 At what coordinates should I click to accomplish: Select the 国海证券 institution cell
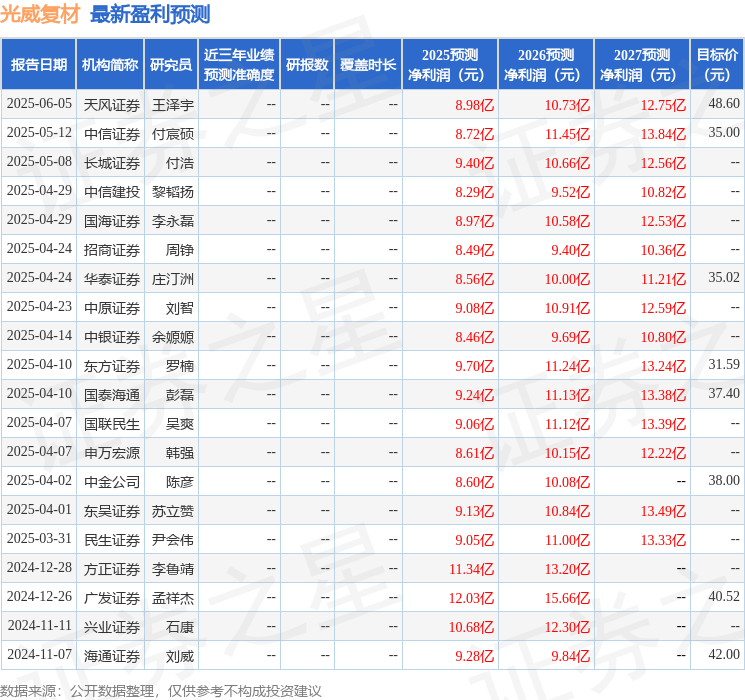click(112, 221)
